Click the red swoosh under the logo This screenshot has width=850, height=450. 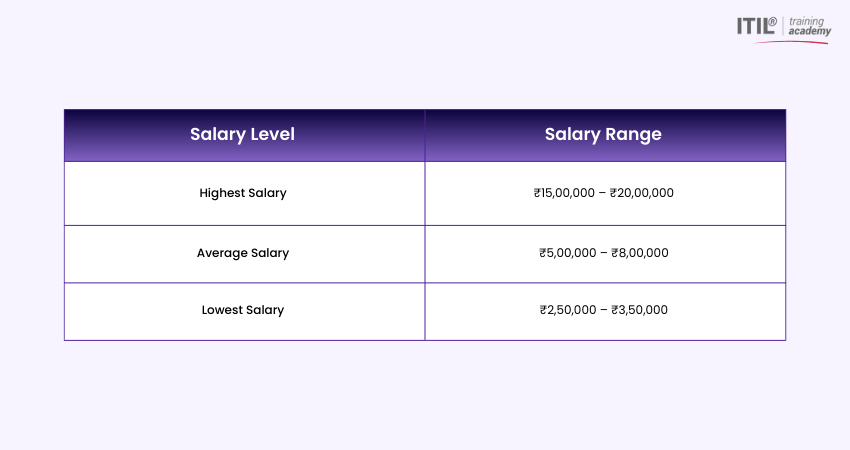(x=791, y=42)
